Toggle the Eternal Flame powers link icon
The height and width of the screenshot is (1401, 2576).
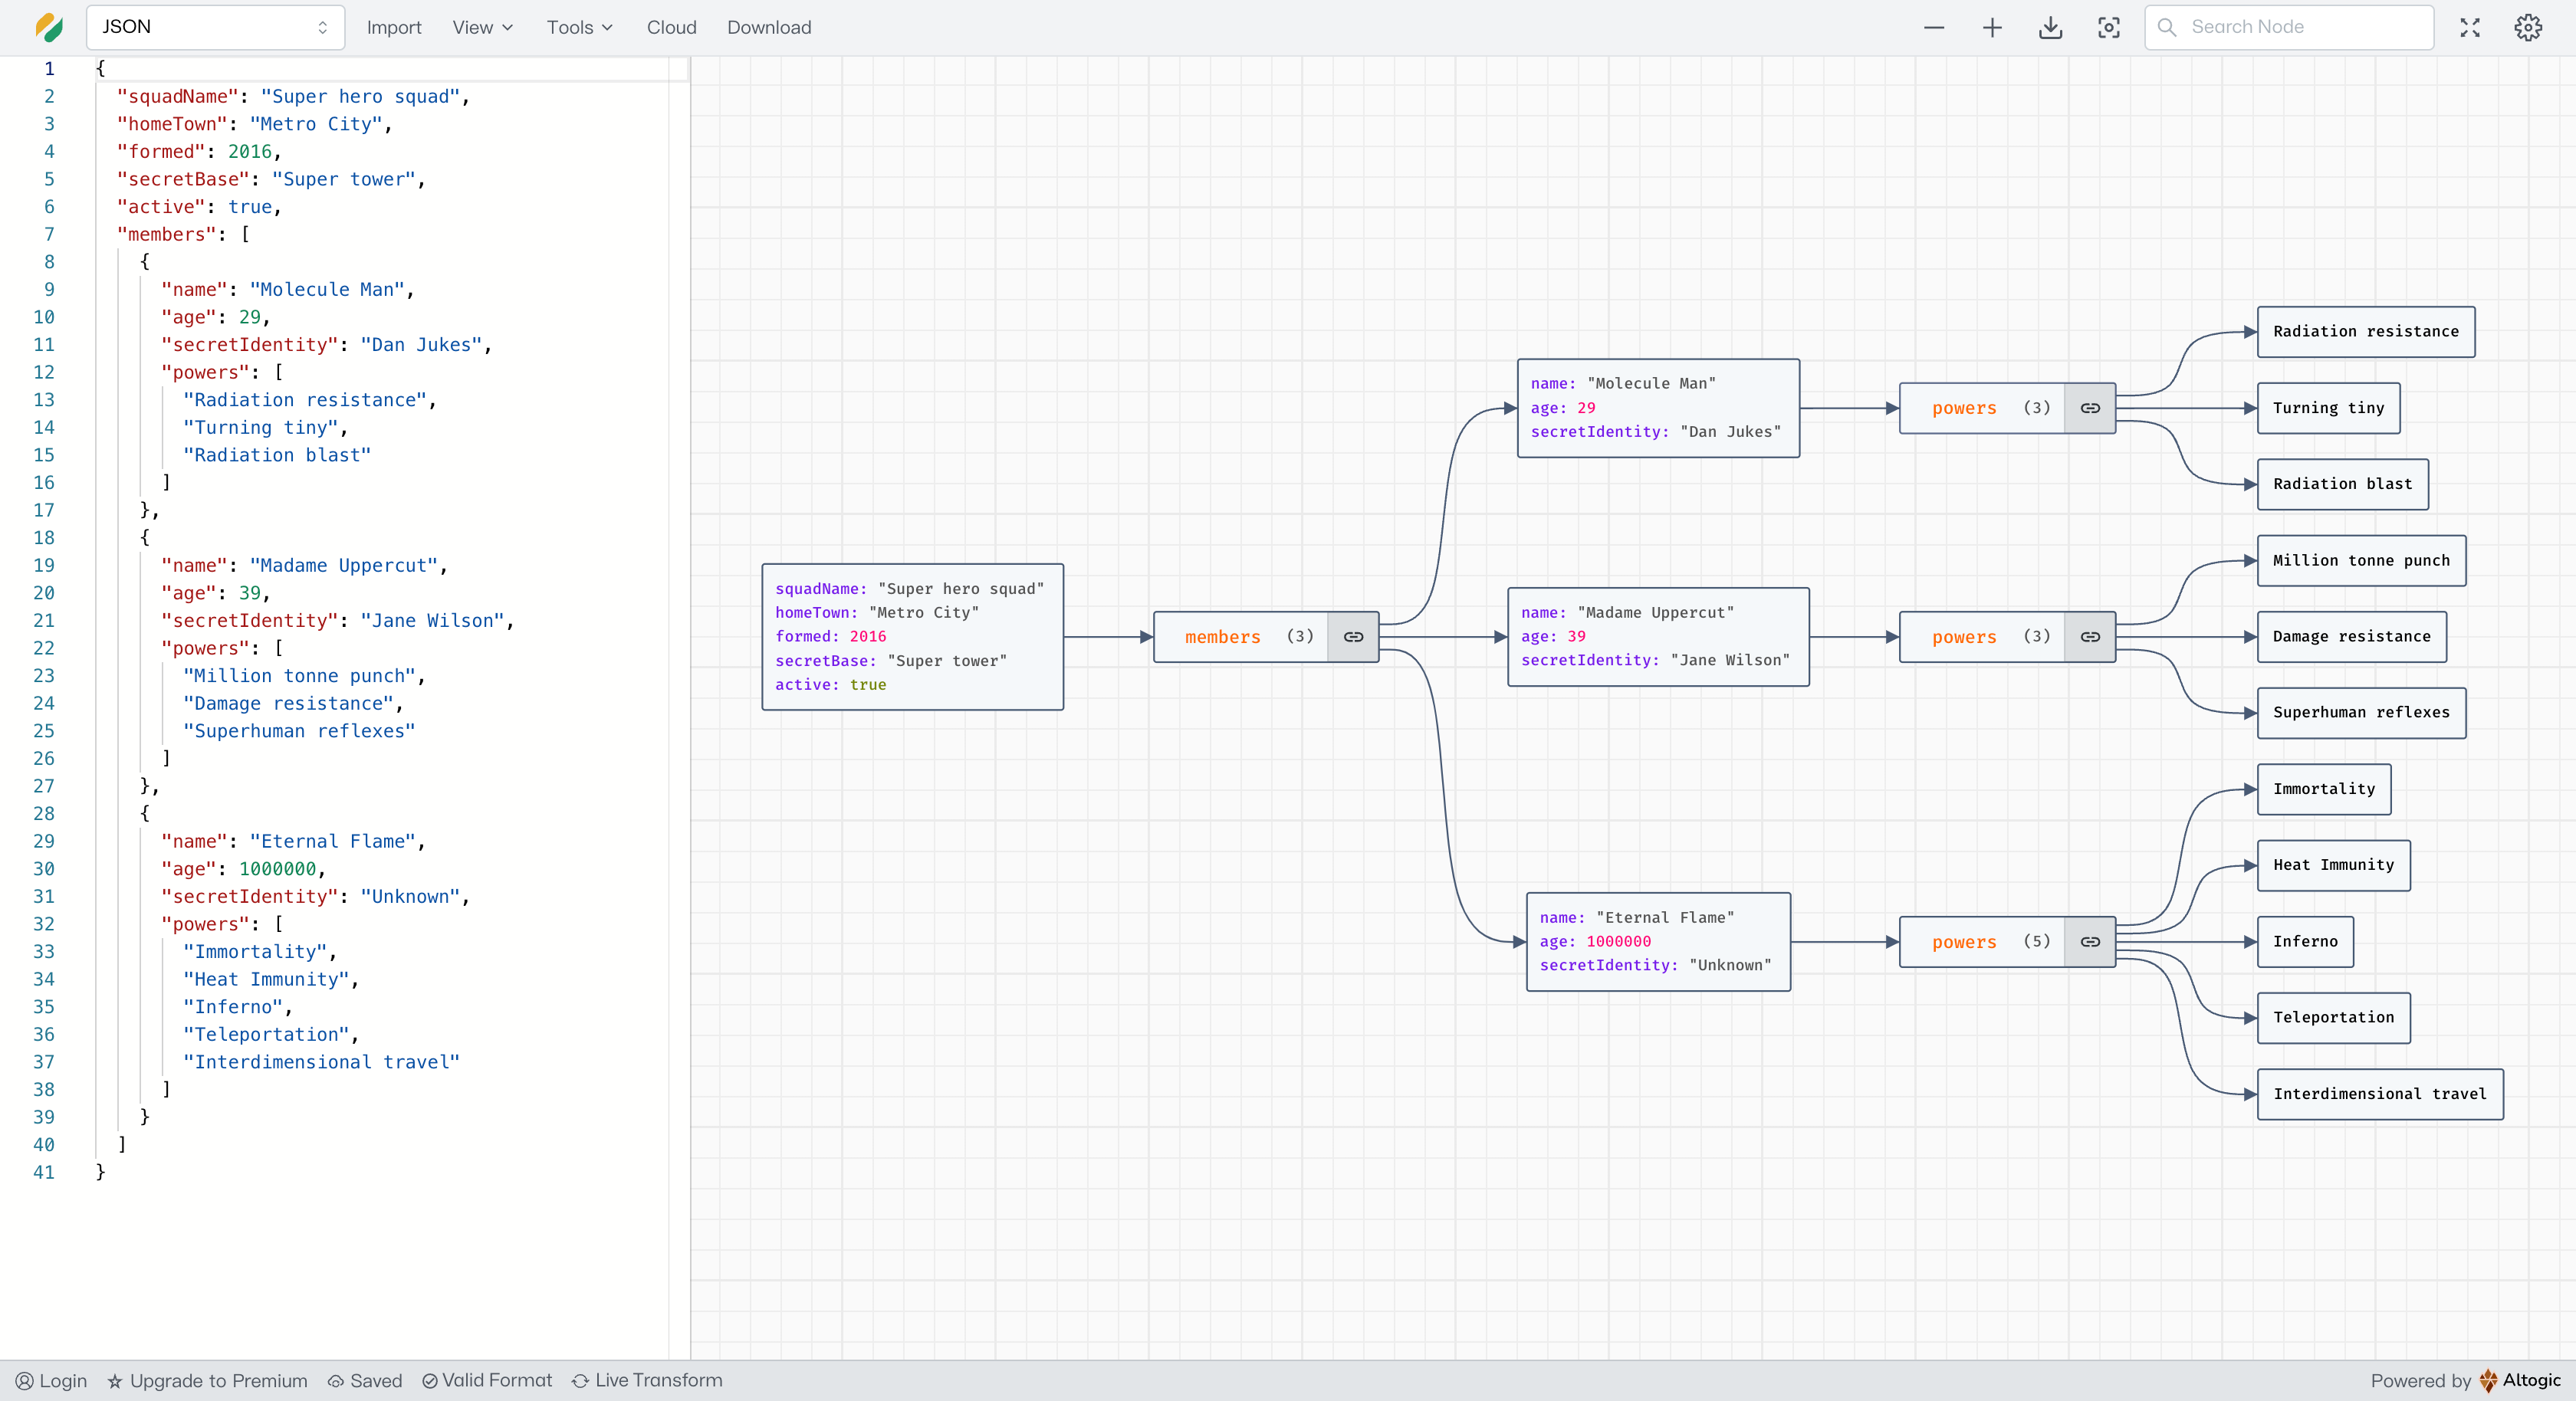point(2090,942)
